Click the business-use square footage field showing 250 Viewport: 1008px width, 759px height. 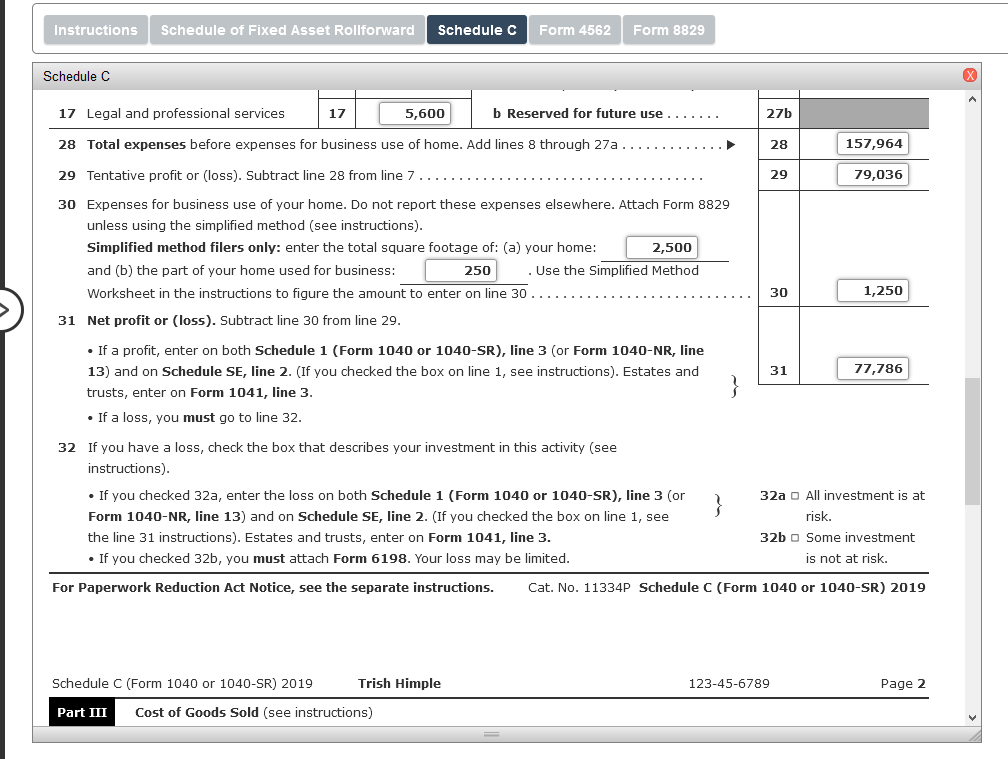click(x=463, y=270)
